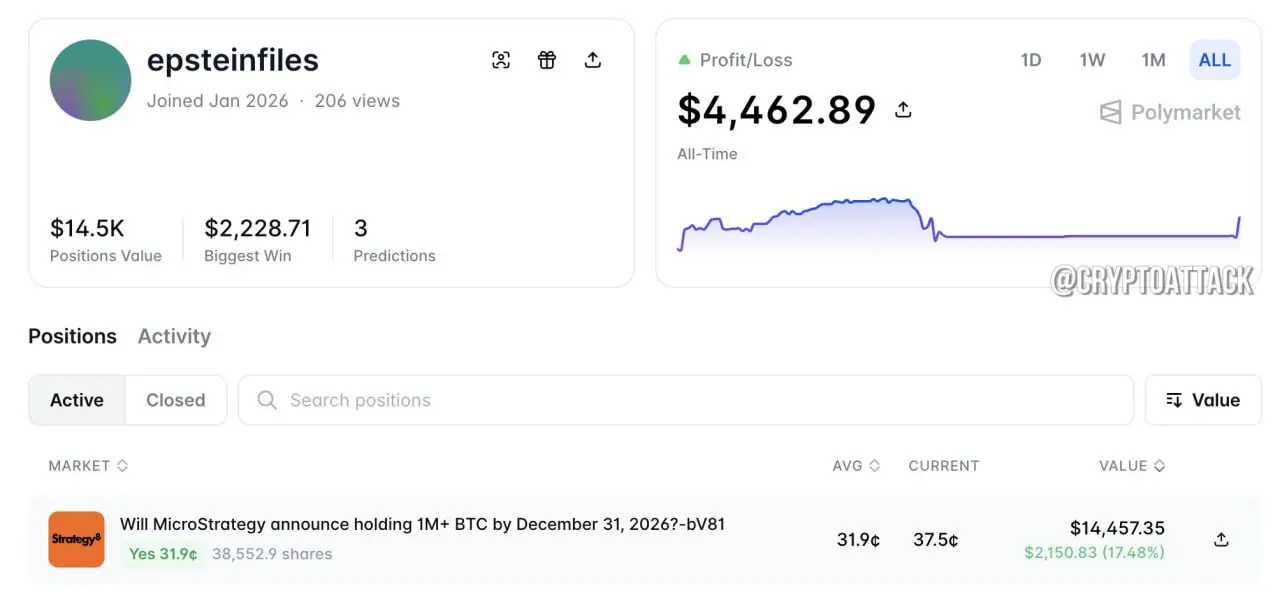Sort positions by VALUE column header
The width and height of the screenshot is (1280, 600).
click(1132, 466)
